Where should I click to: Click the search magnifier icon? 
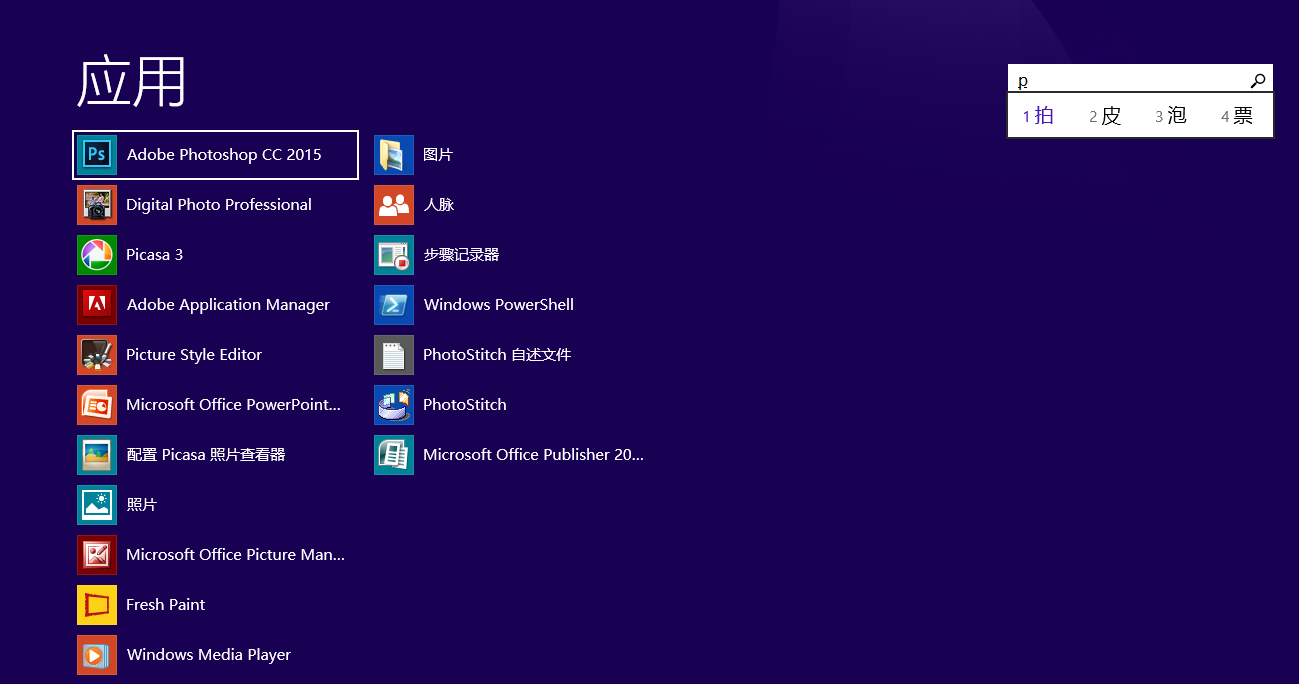click(x=1258, y=80)
